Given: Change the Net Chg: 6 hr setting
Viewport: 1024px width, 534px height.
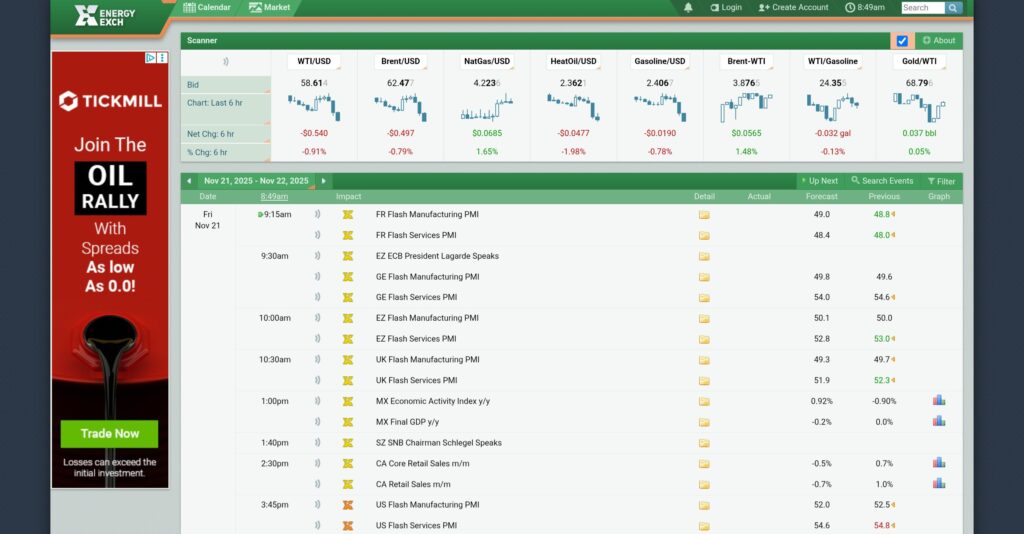Looking at the screenshot, I should point(226,134).
